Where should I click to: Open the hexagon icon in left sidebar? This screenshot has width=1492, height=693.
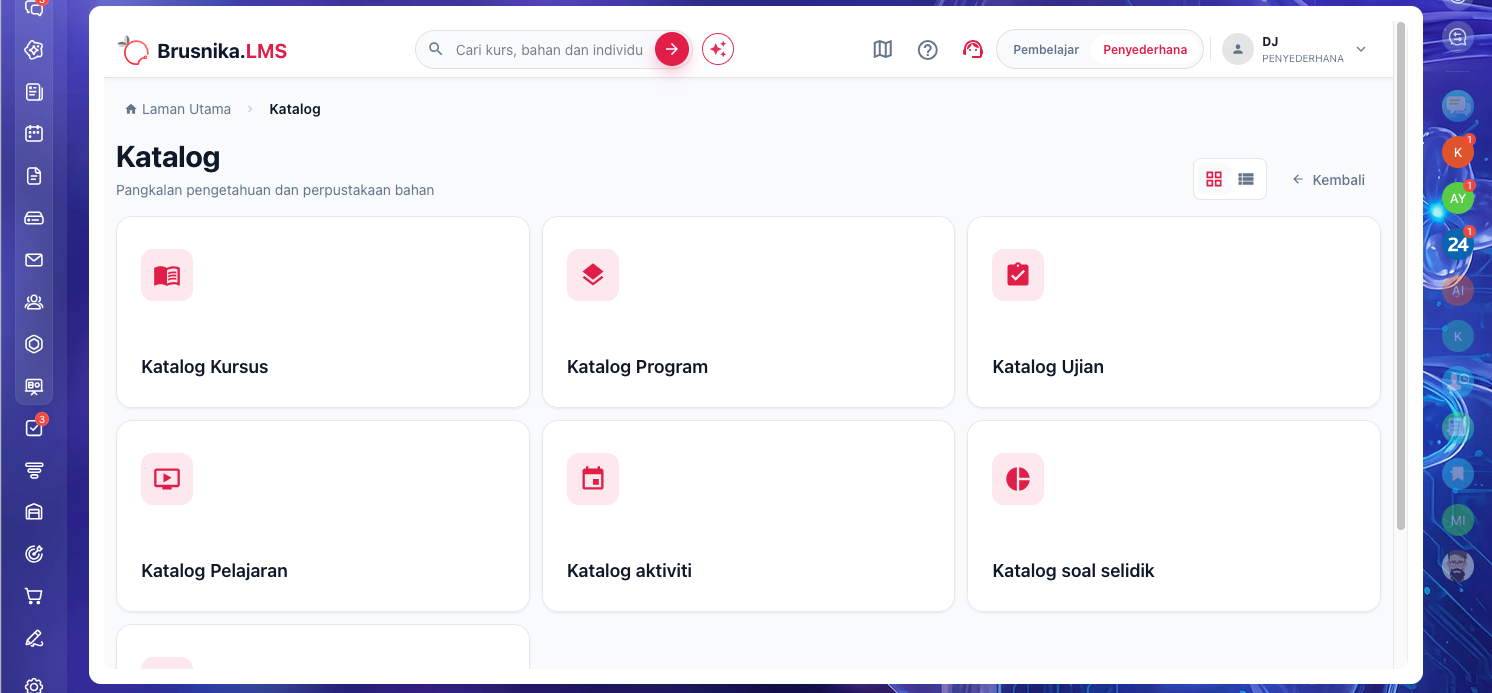tap(34, 344)
